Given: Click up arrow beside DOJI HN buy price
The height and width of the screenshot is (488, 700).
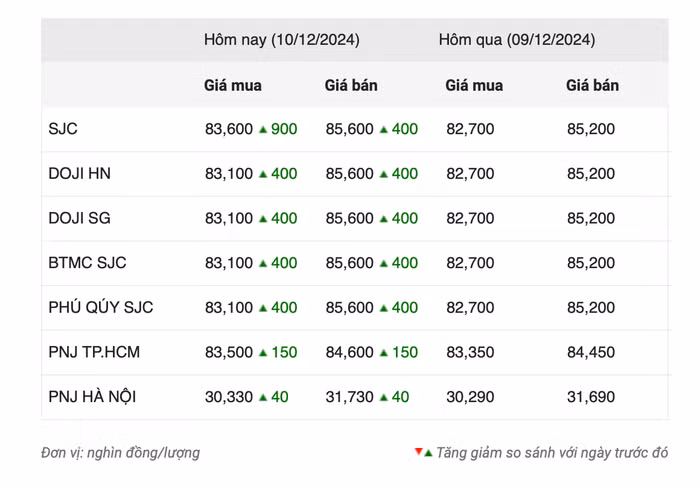Looking at the screenshot, I should [x=263, y=174].
